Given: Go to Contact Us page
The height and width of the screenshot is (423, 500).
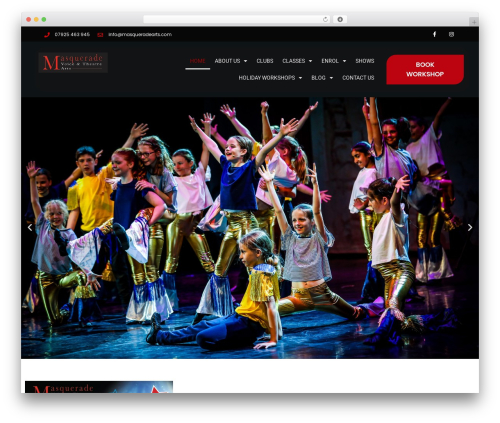Looking at the screenshot, I should (x=358, y=78).
